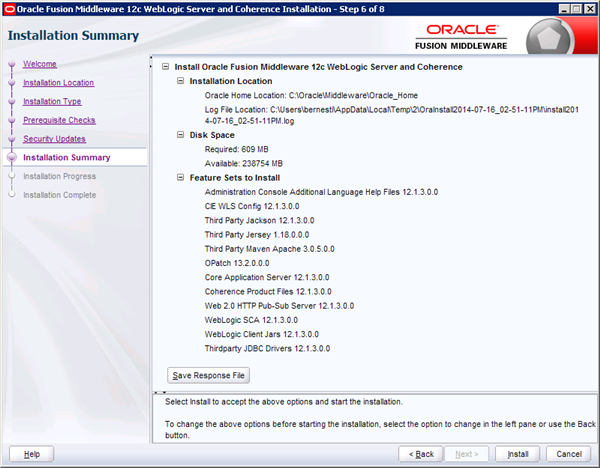Select Third Party Jersey 1.18.0.0.0

point(257,235)
